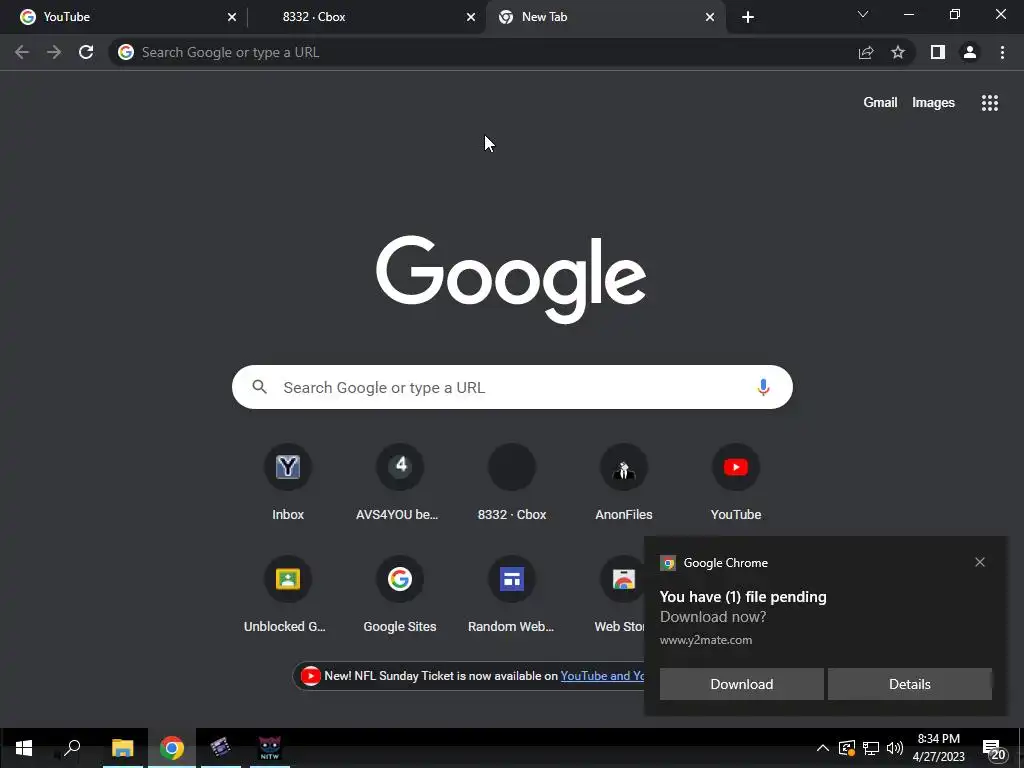Click the www.y2mate.com notification source
This screenshot has height=768, width=1024.
point(705,640)
